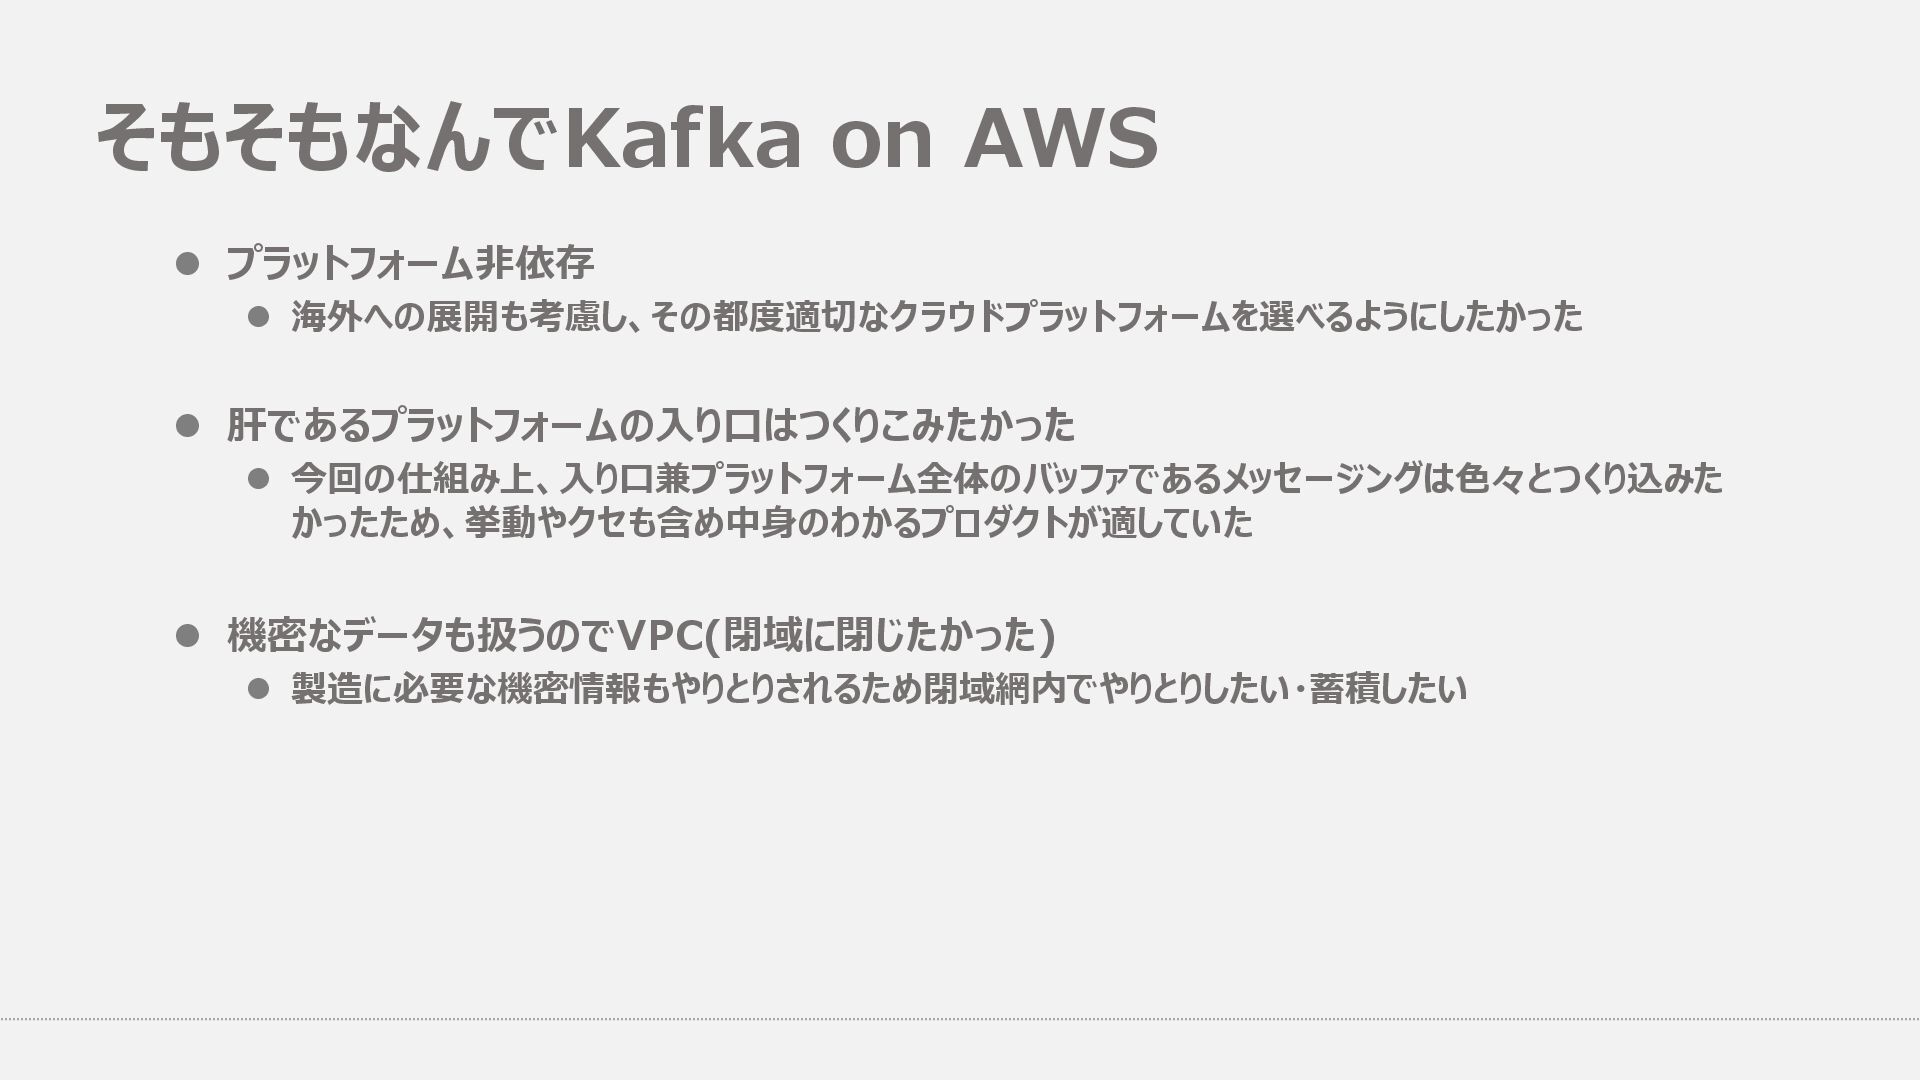Viewport: 1920px width, 1080px height.
Task: Select the 'プラットフォーム非依存' bullet heading
Action: pos(410,263)
